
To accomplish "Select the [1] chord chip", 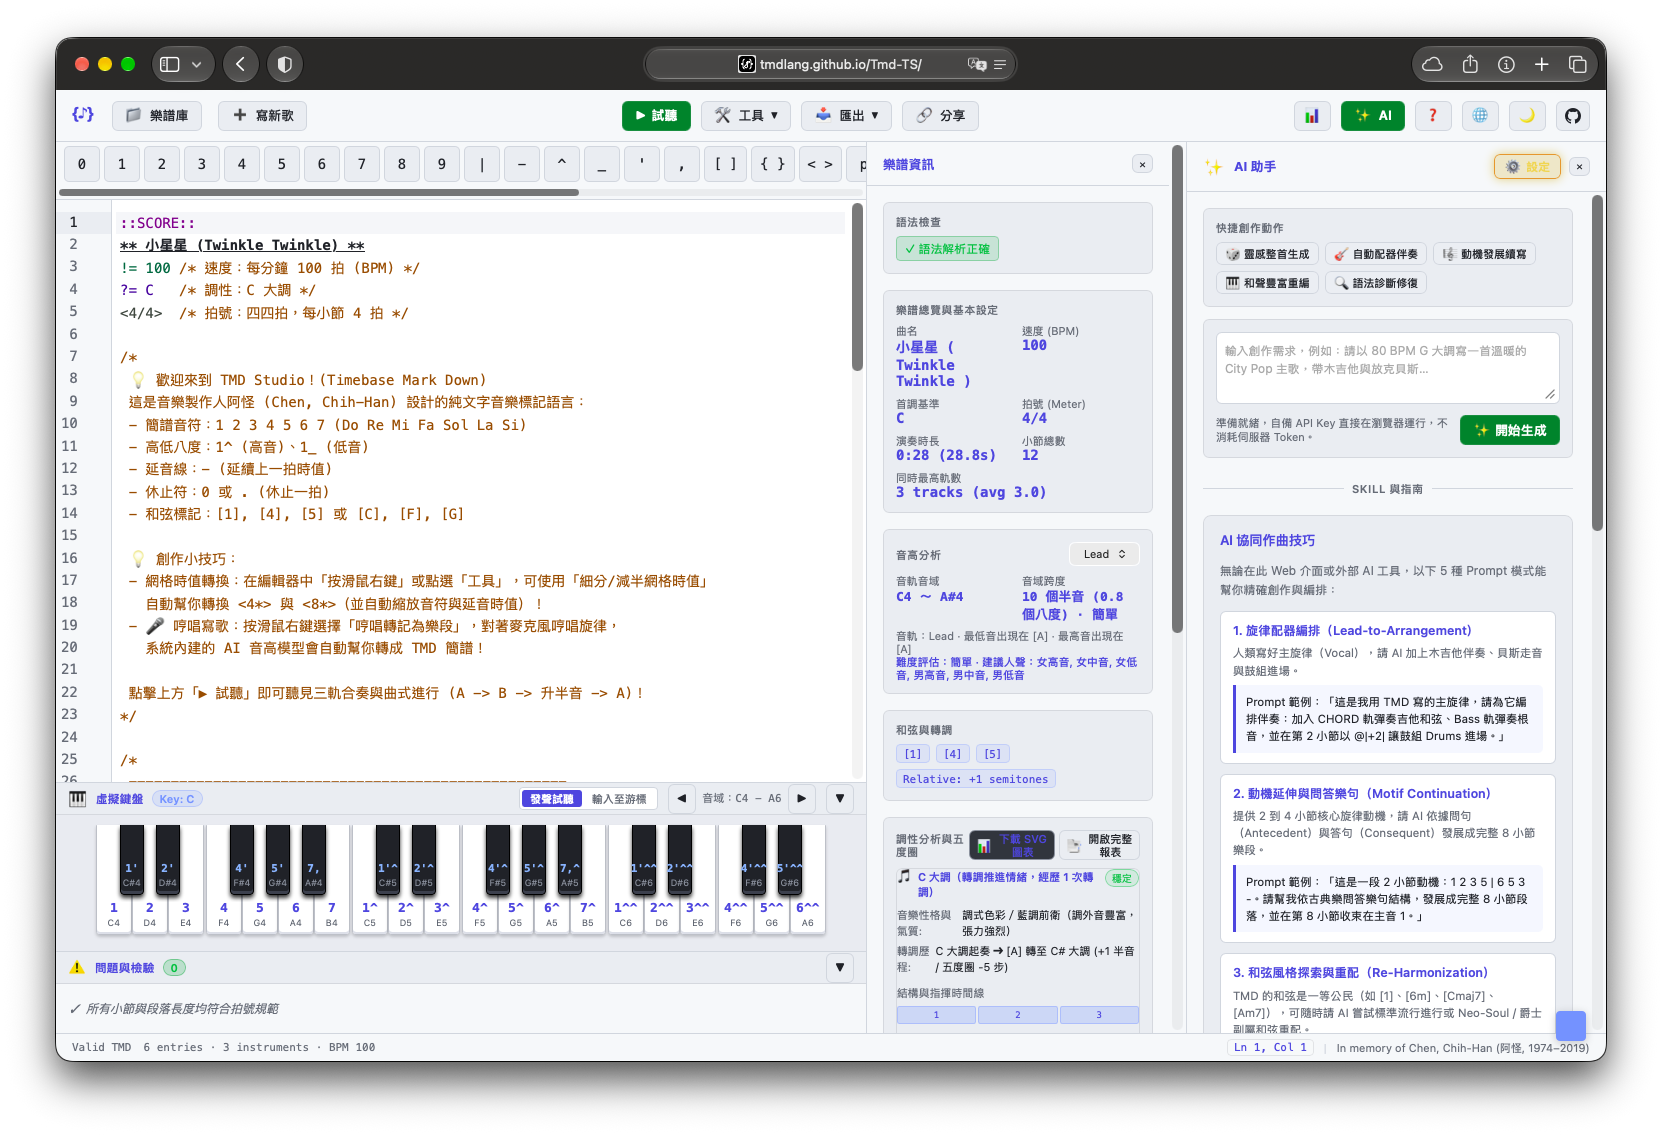I will coord(913,754).
